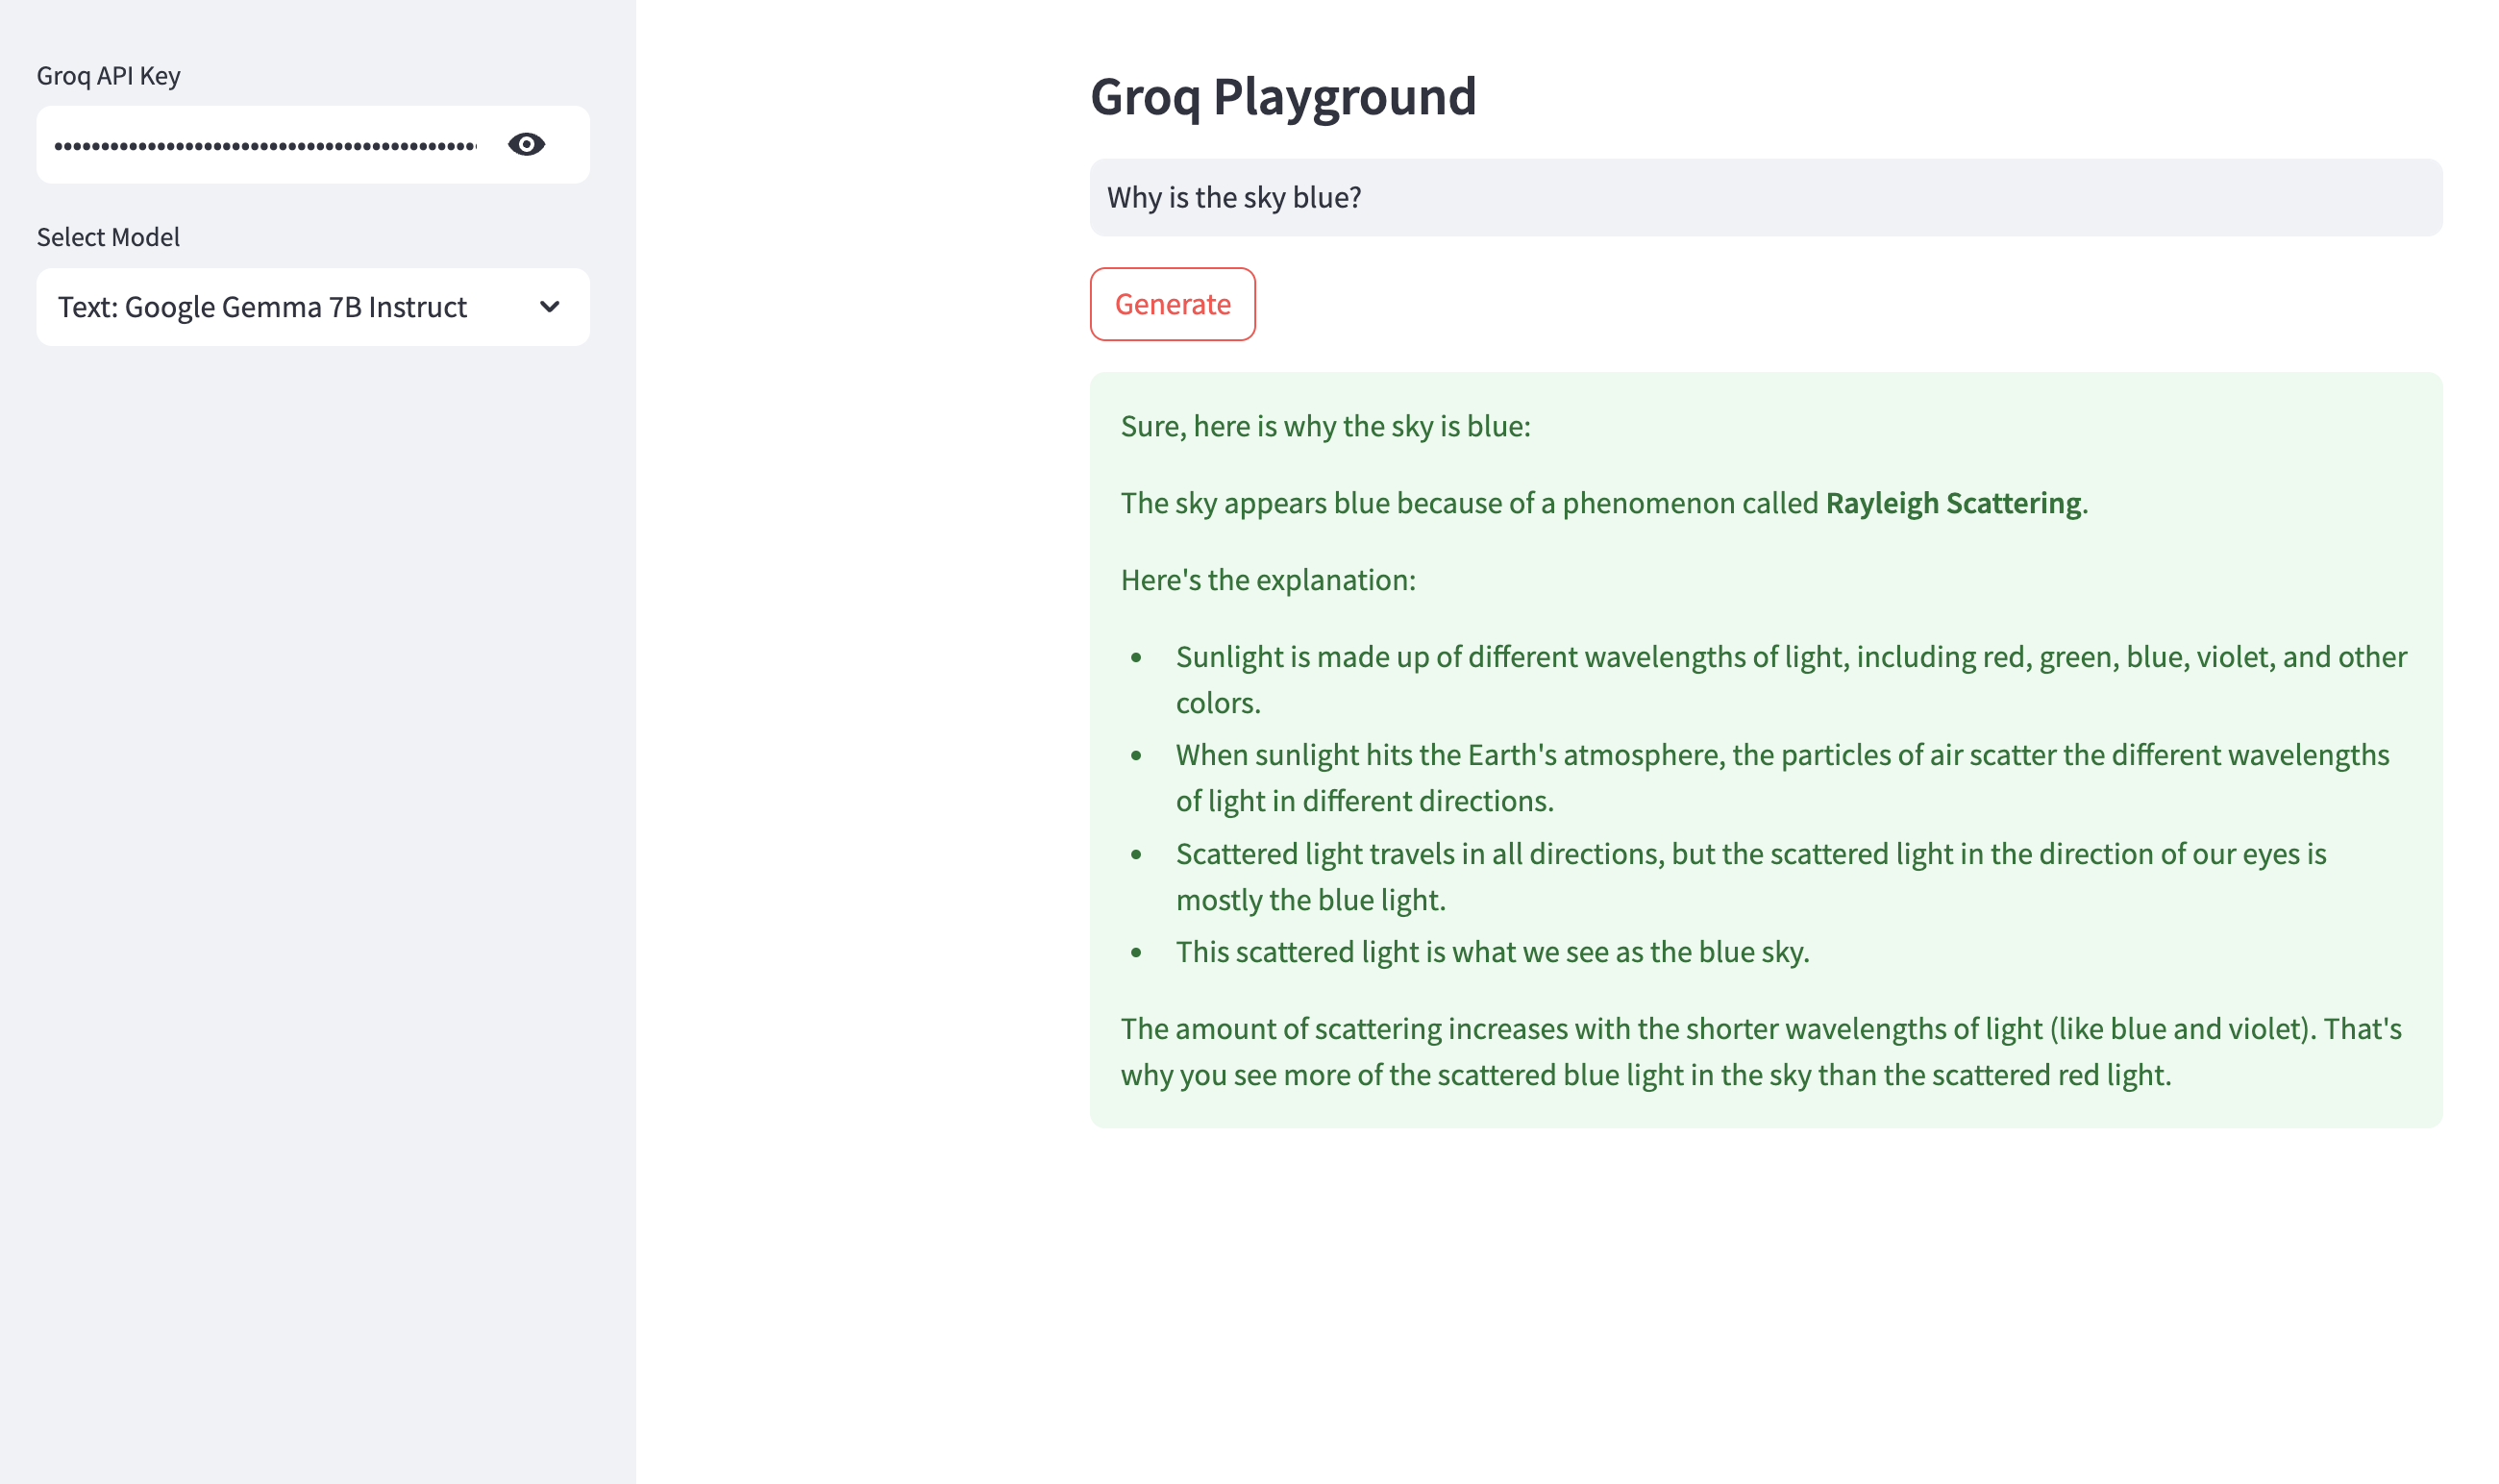Click the Groq Playground heading

[1282, 97]
